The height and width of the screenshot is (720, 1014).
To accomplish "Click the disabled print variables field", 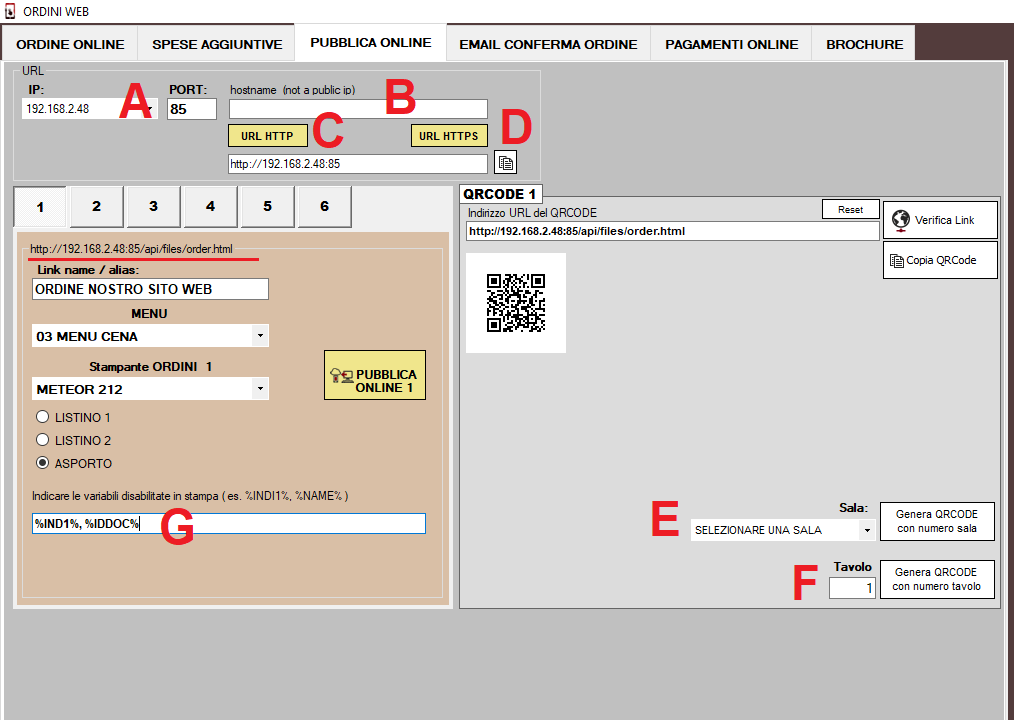I will (x=229, y=523).
